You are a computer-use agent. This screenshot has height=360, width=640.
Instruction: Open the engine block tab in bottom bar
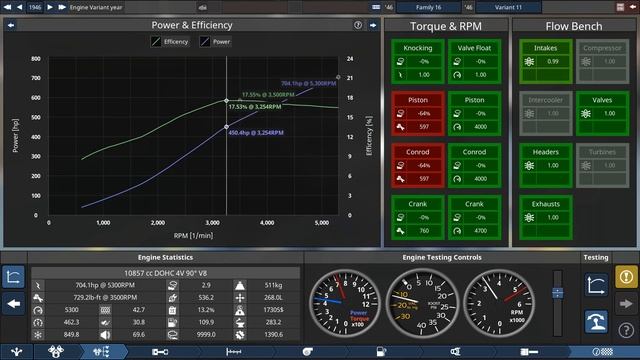tap(56, 352)
